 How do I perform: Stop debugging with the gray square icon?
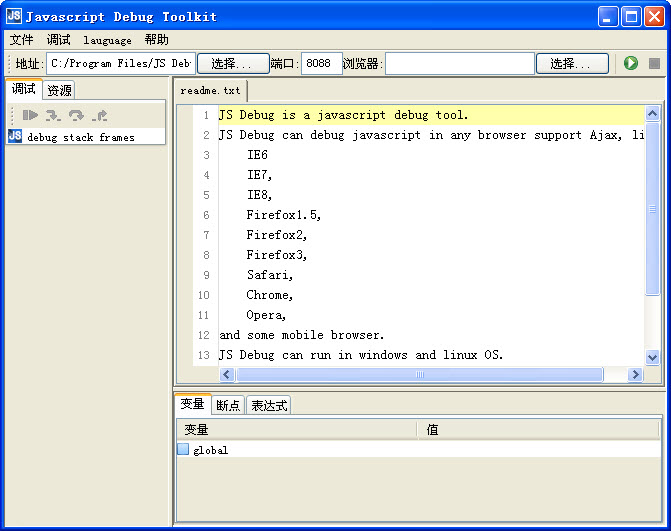tap(654, 63)
